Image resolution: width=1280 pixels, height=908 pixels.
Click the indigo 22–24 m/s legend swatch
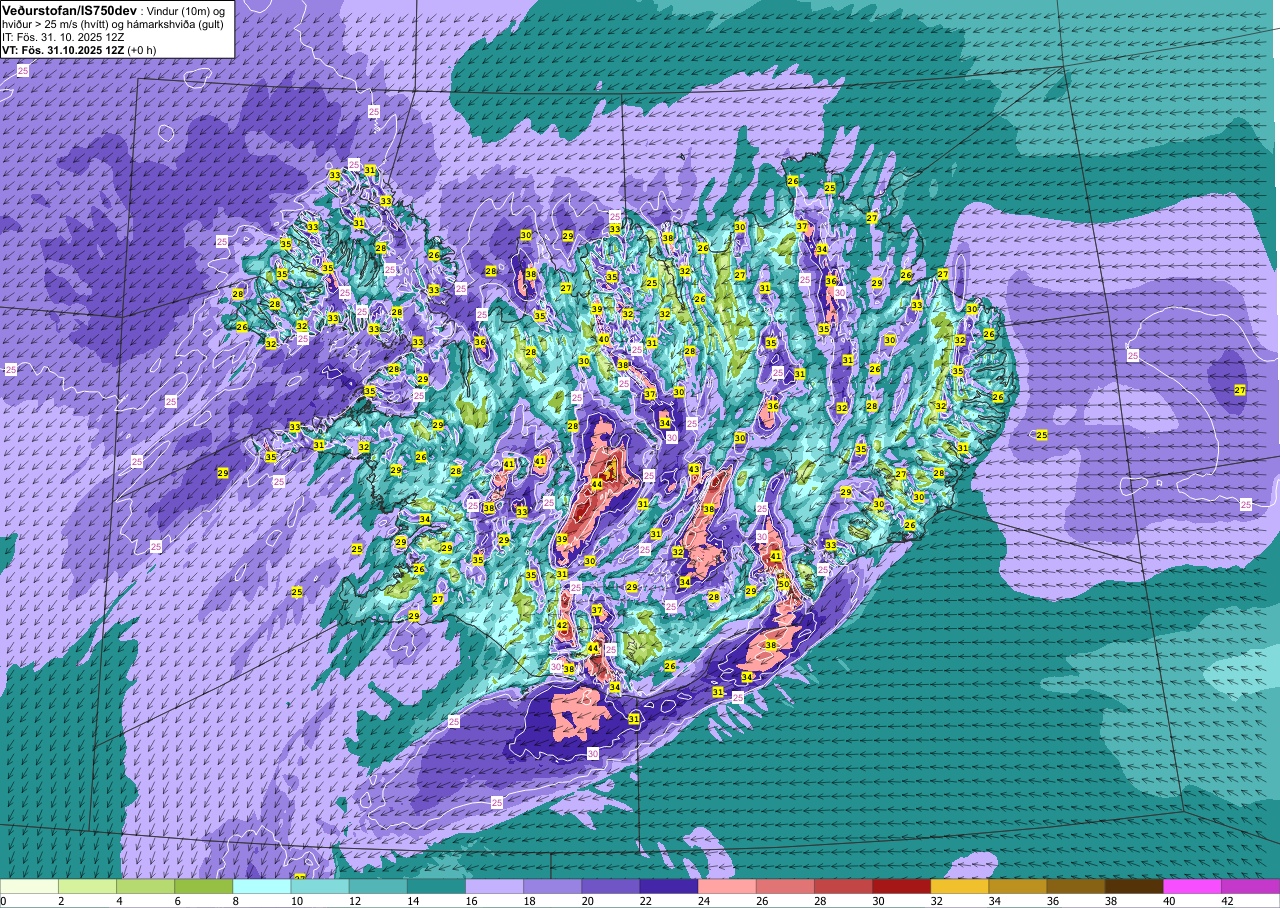(669, 886)
